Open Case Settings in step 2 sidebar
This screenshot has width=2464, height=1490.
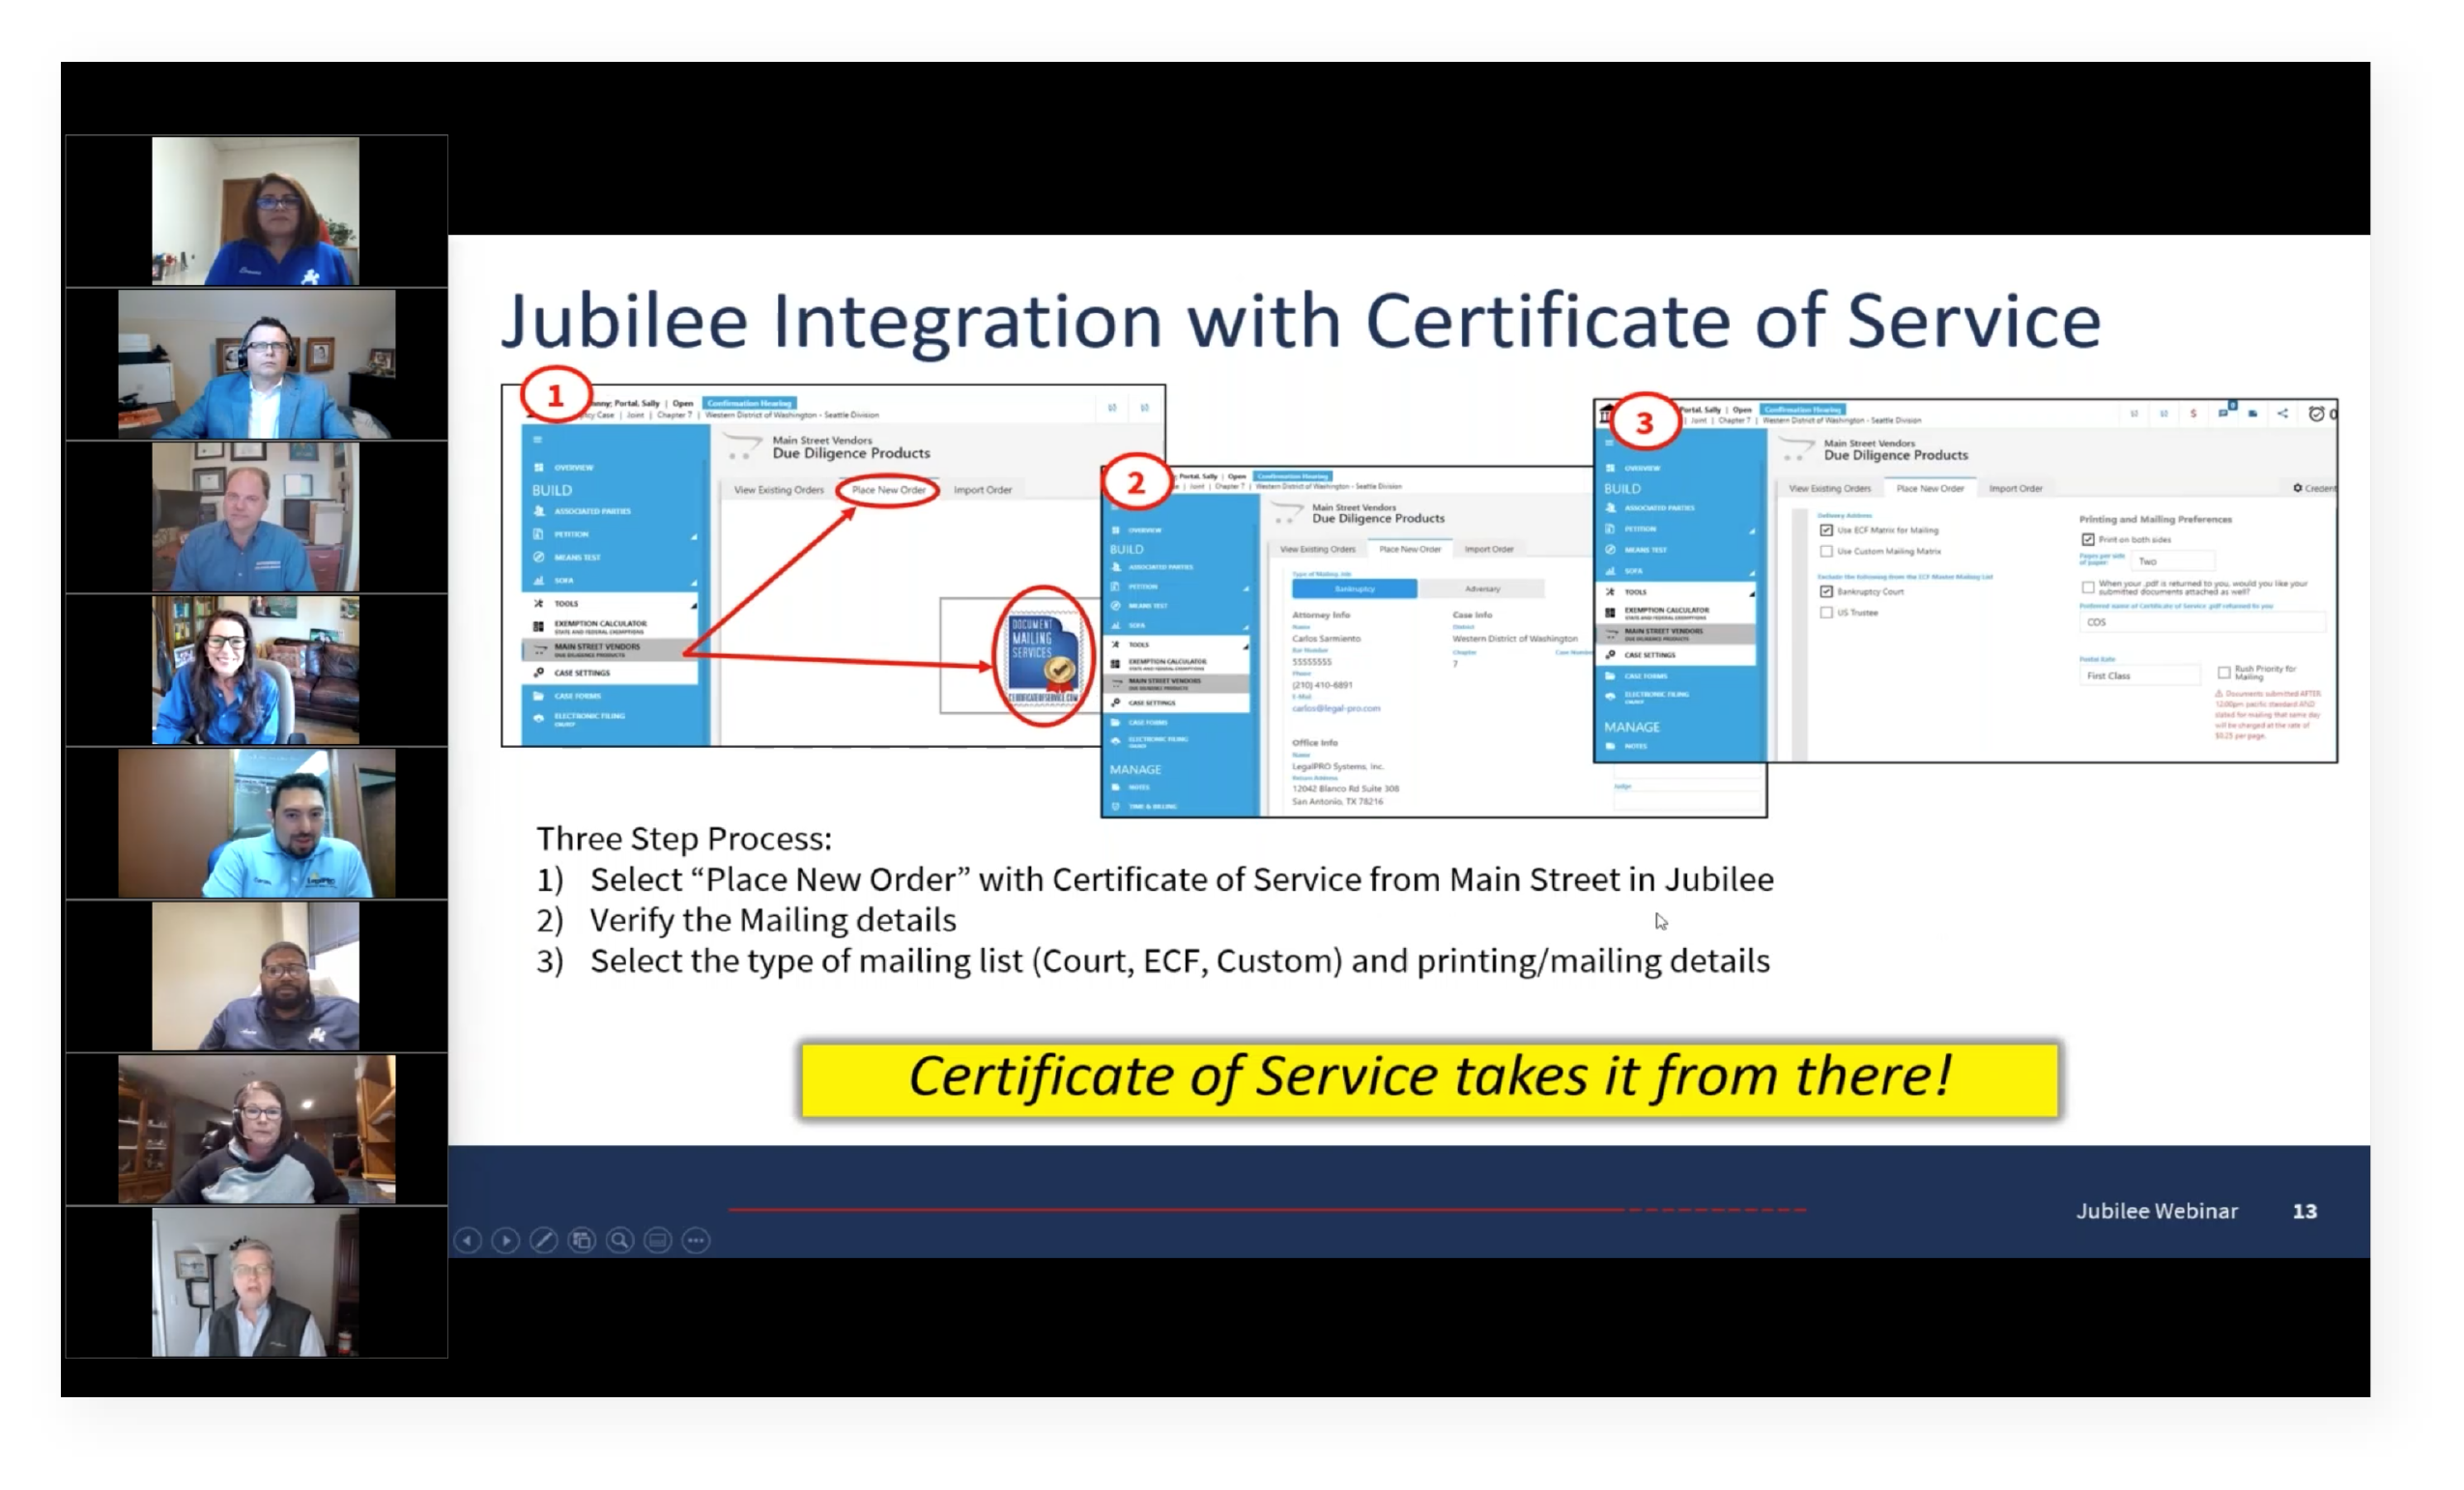[1152, 703]
